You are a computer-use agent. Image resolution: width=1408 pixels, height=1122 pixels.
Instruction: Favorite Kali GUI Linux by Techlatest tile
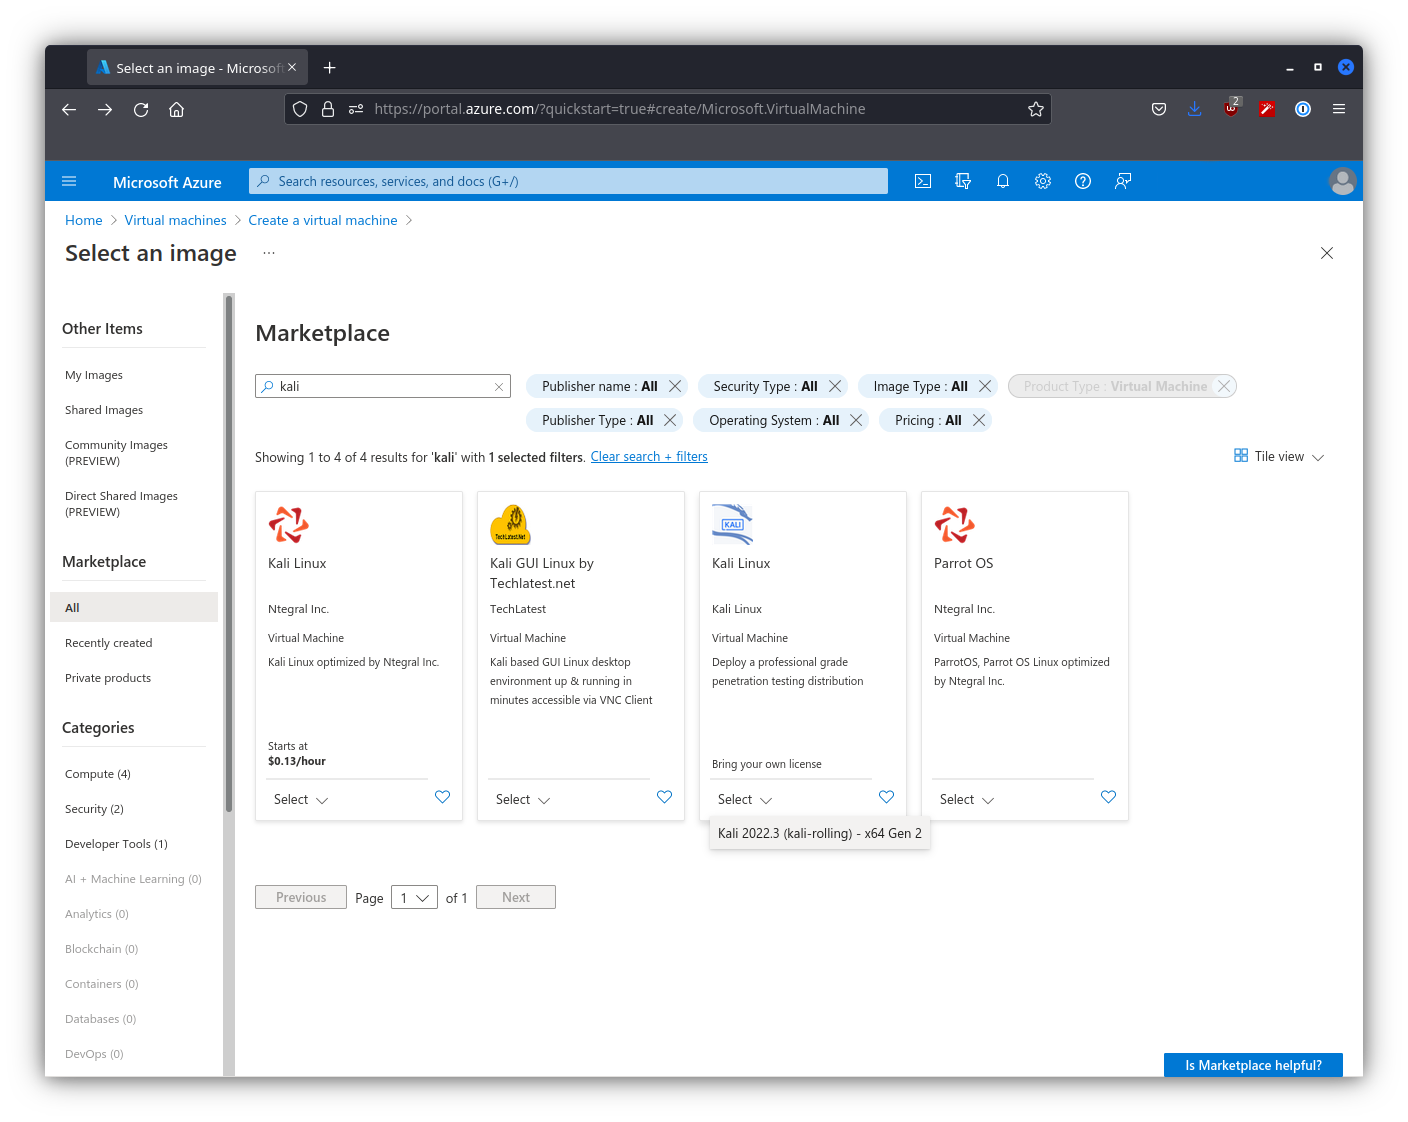coord(664,797)
